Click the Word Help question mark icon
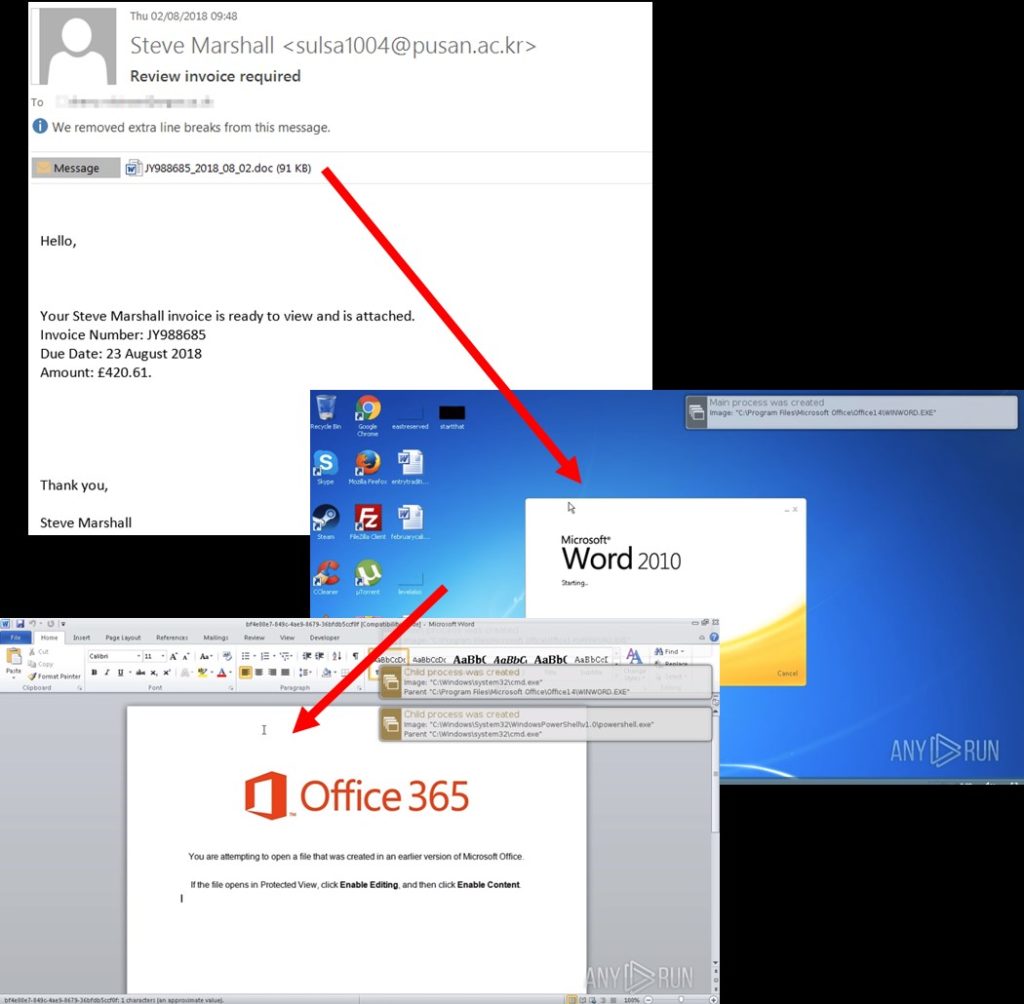Viewport: 1024px width, 1004px height. coord(714,637)
